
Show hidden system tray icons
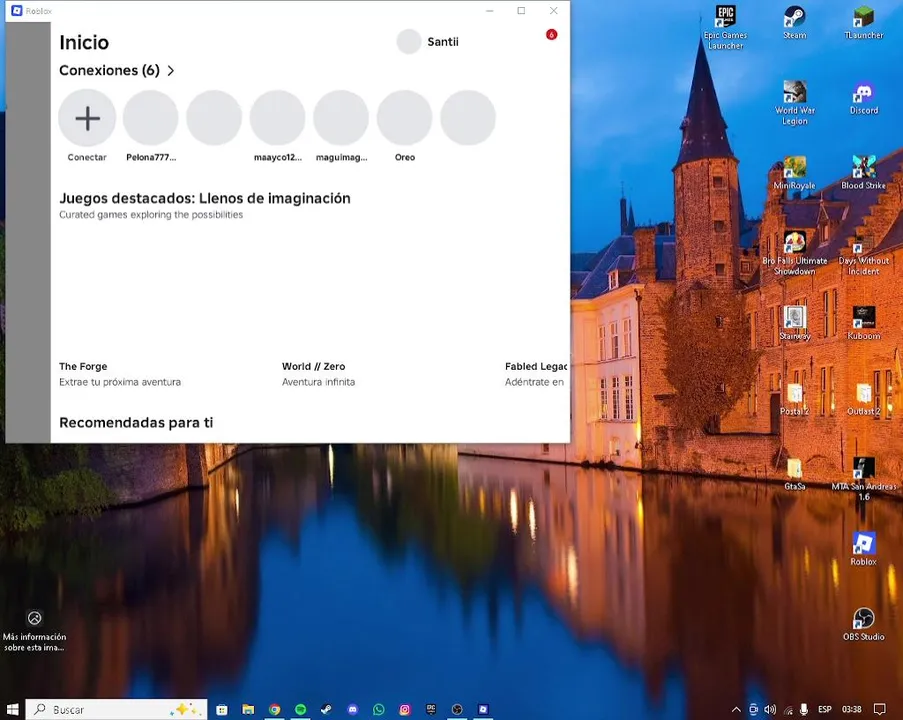736,709
